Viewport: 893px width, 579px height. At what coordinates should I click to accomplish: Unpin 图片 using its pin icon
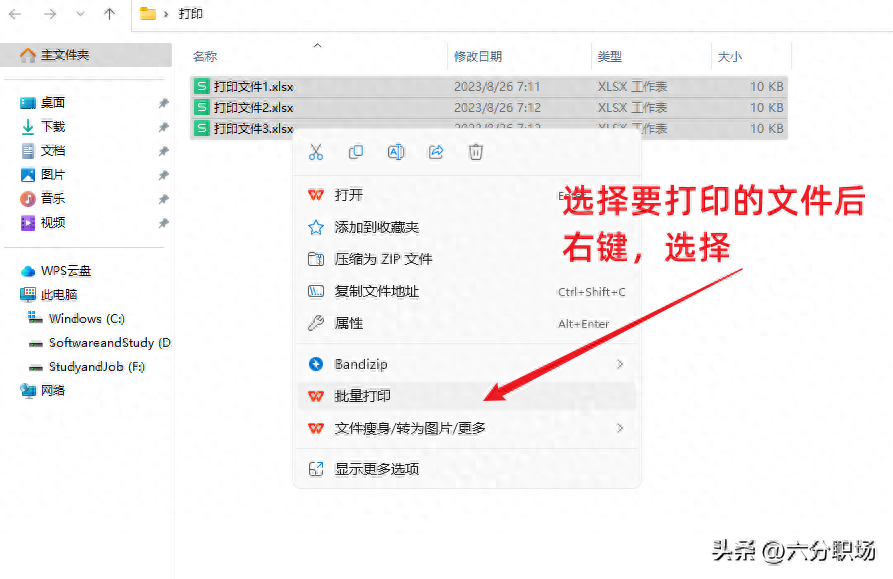[163, 175]
